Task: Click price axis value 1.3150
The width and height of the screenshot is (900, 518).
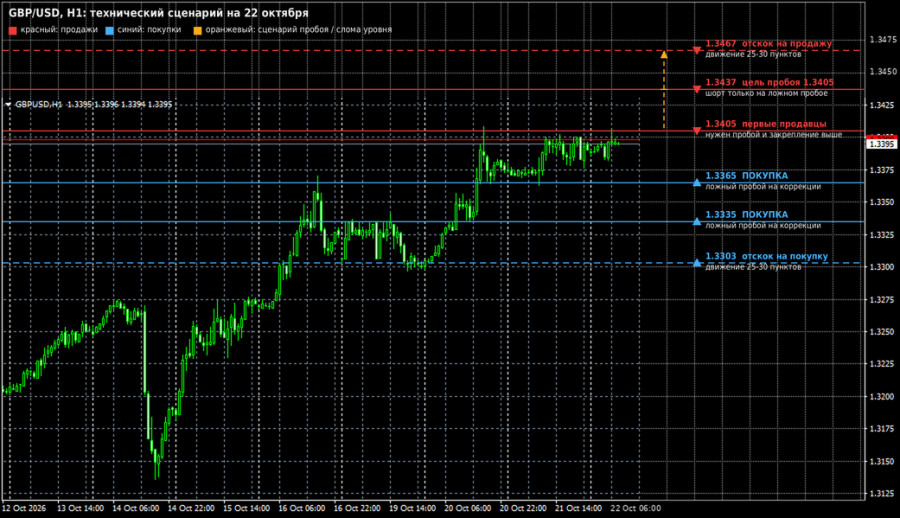Action: 882,462
